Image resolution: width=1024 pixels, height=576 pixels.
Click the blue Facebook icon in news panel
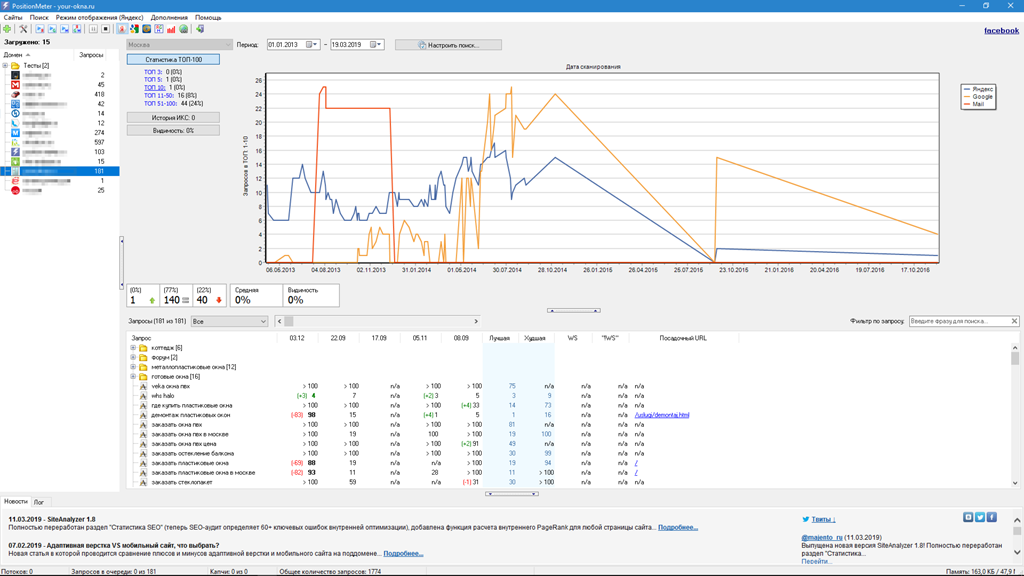tap(992, 517)
